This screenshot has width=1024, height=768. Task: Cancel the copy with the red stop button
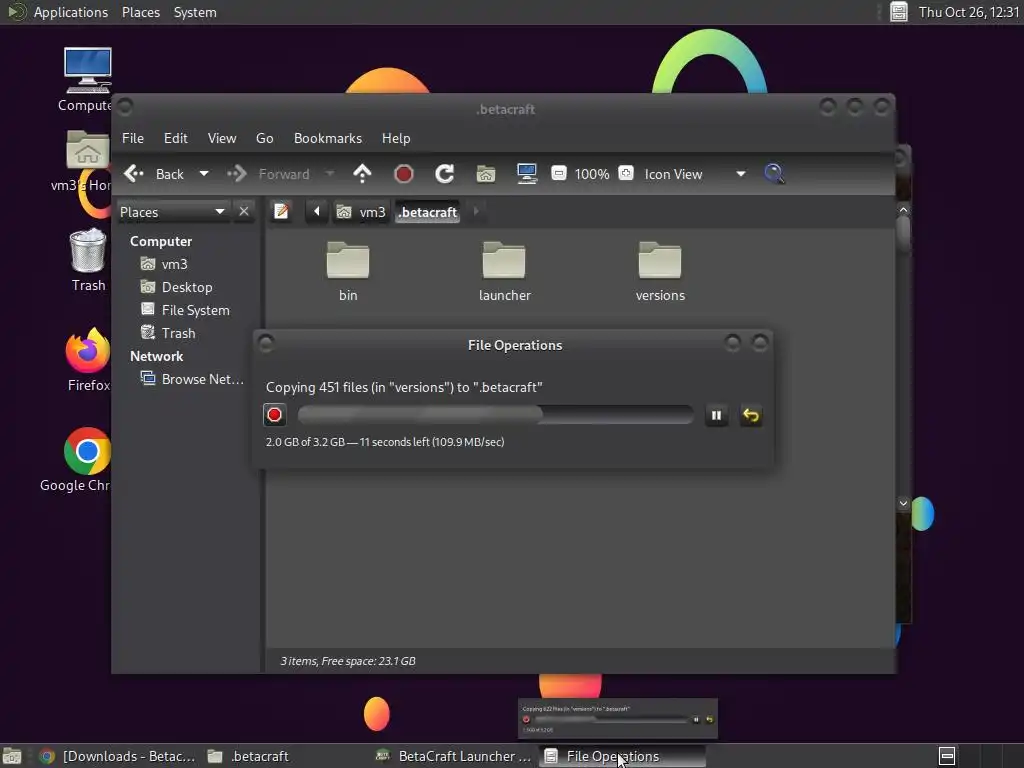[274, 415]
